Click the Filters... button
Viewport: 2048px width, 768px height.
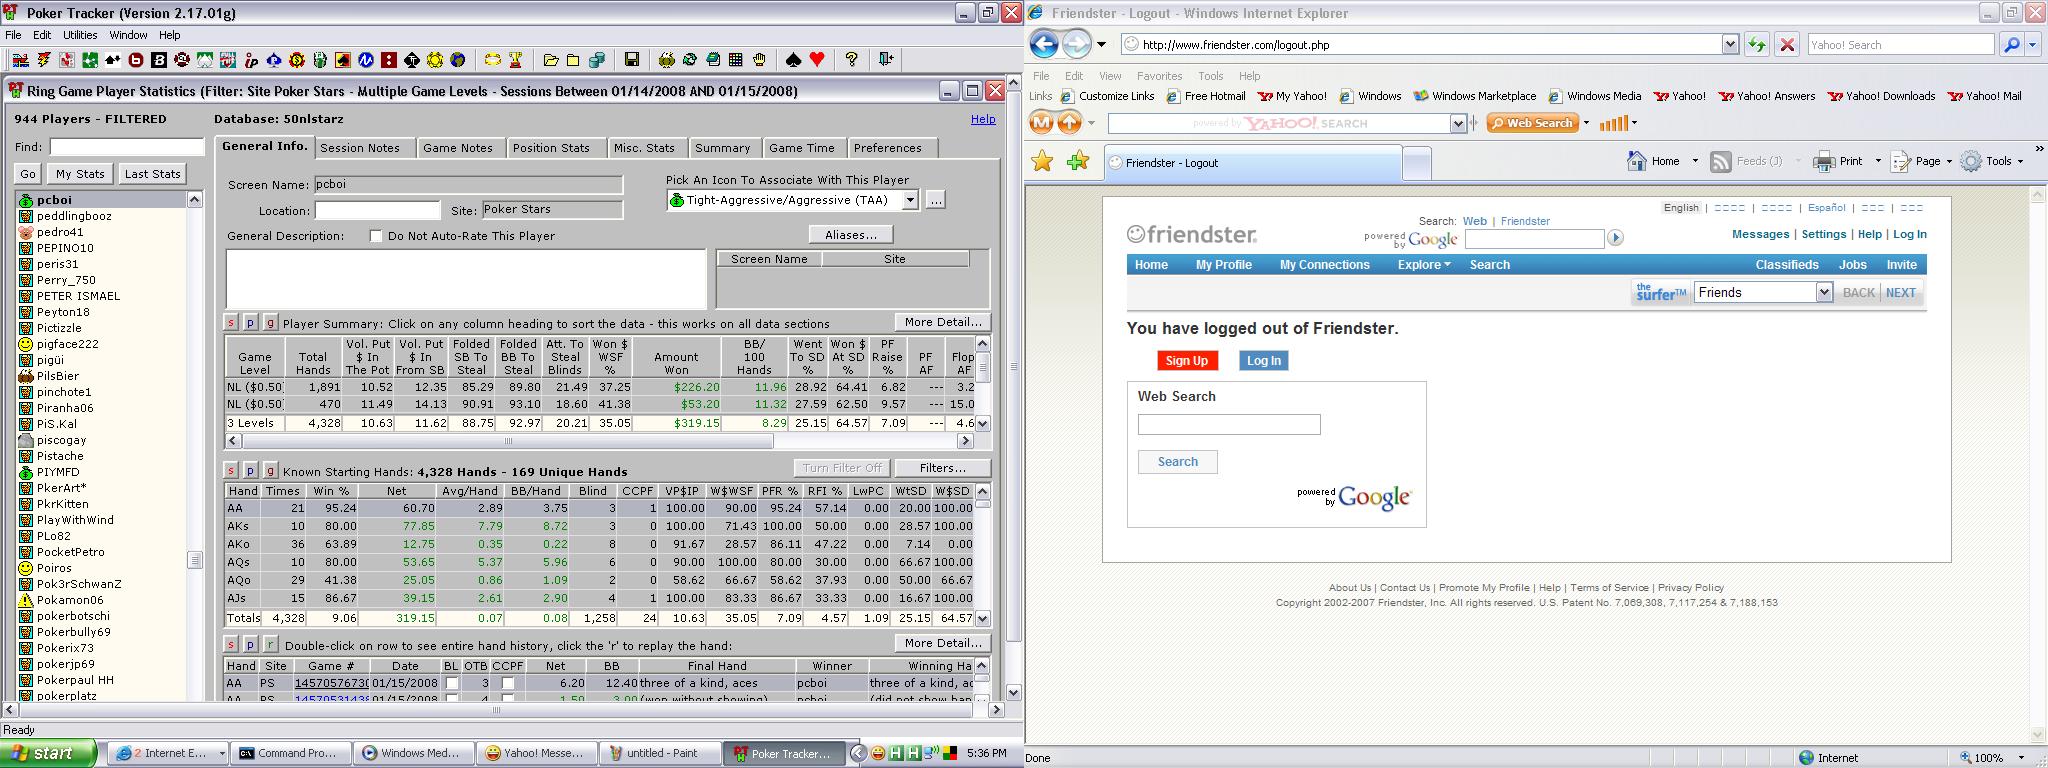click(x=942, y=468)
